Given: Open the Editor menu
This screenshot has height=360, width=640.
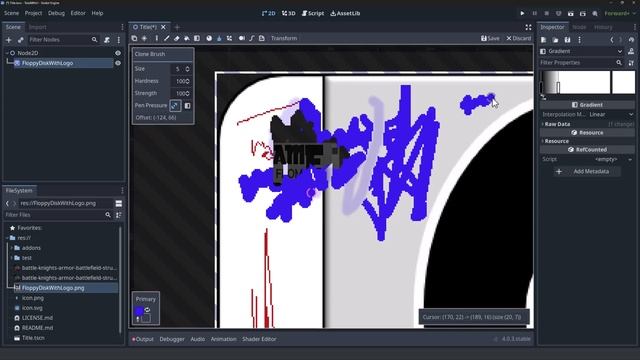Looking at the screenshot, I should click(78, 13).
